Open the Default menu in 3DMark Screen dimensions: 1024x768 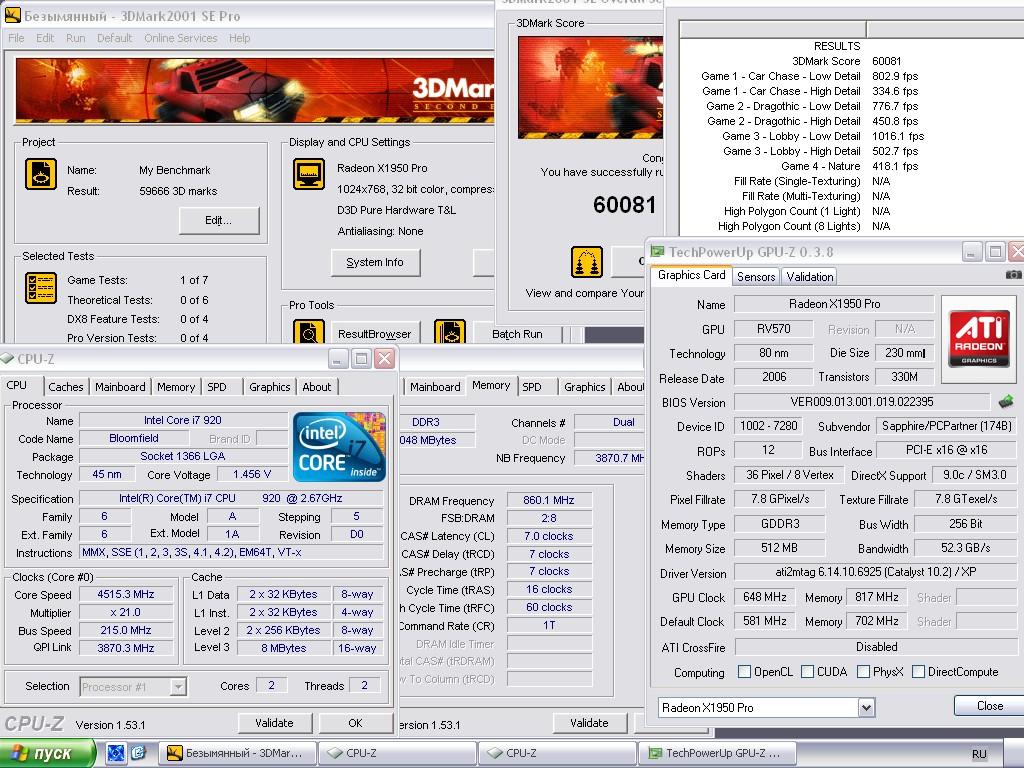[x=114, y=38]
